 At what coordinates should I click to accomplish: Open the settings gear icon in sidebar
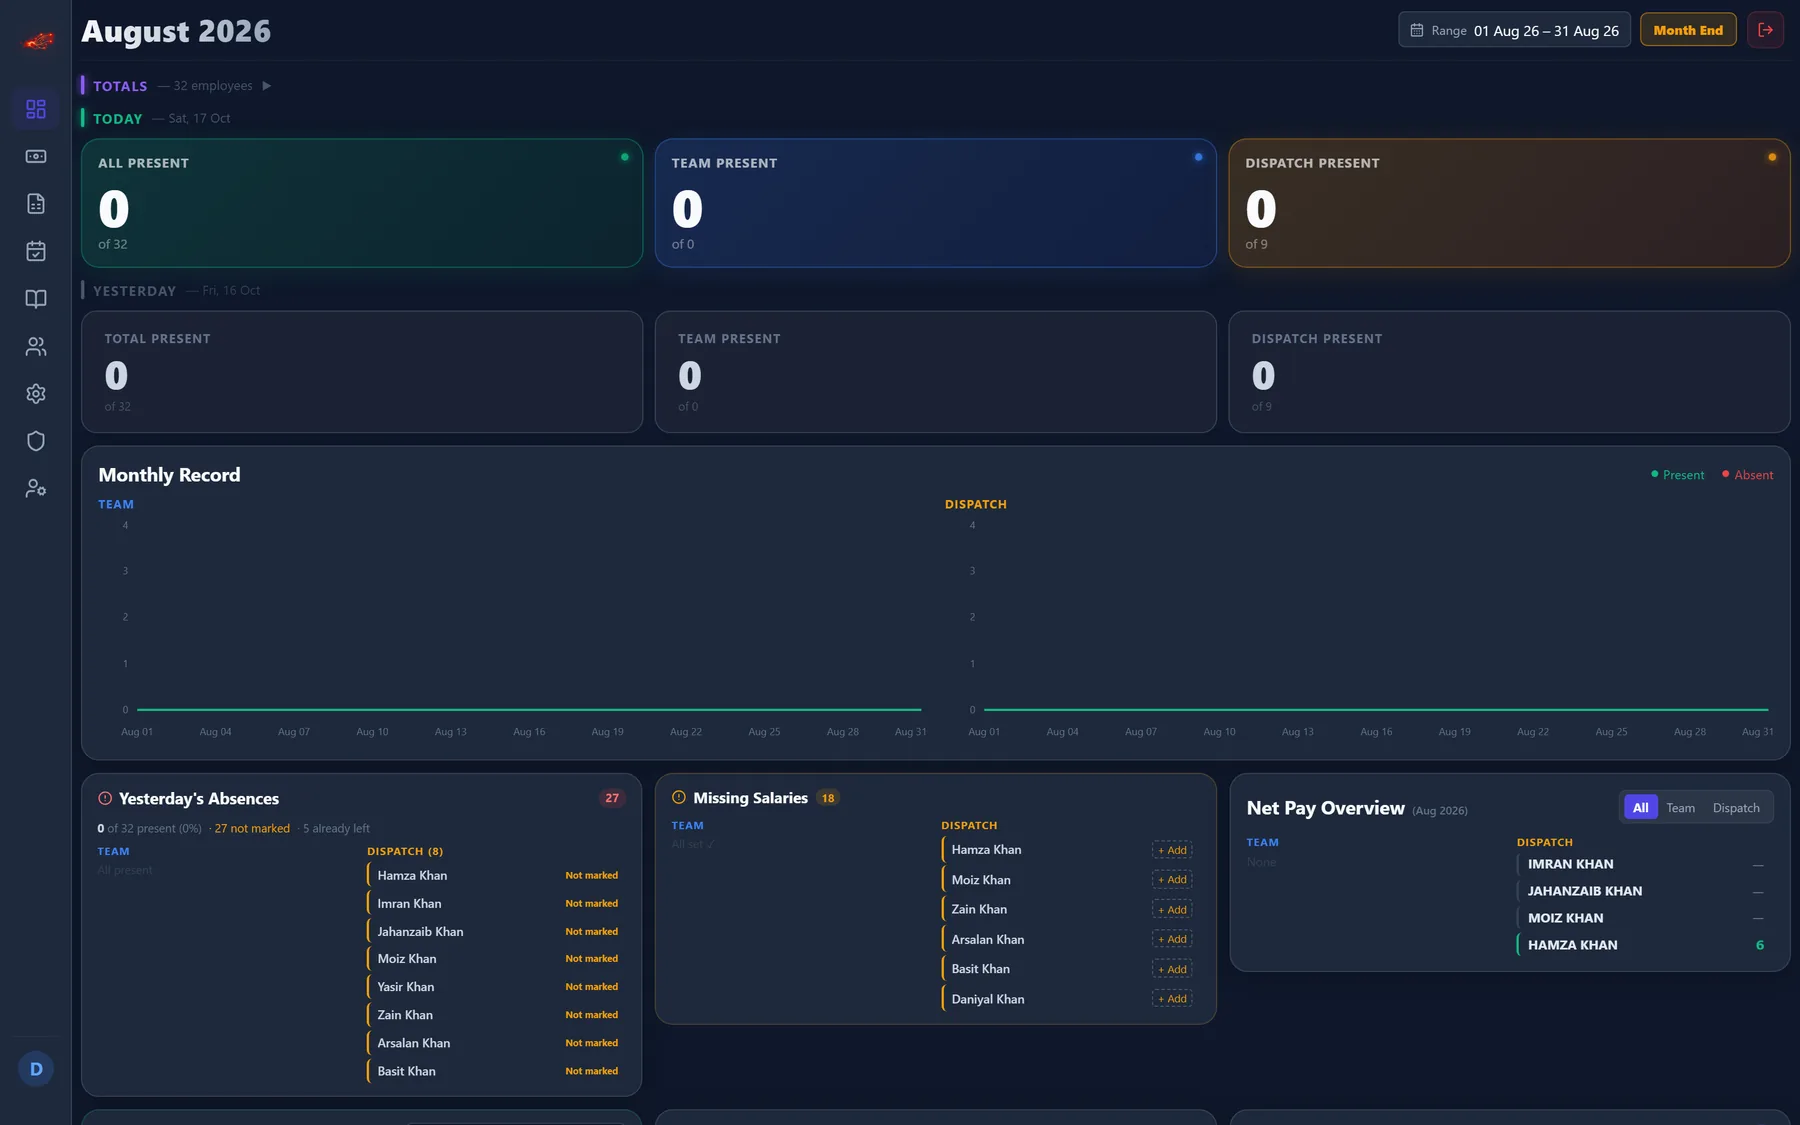tap(36, 394)
